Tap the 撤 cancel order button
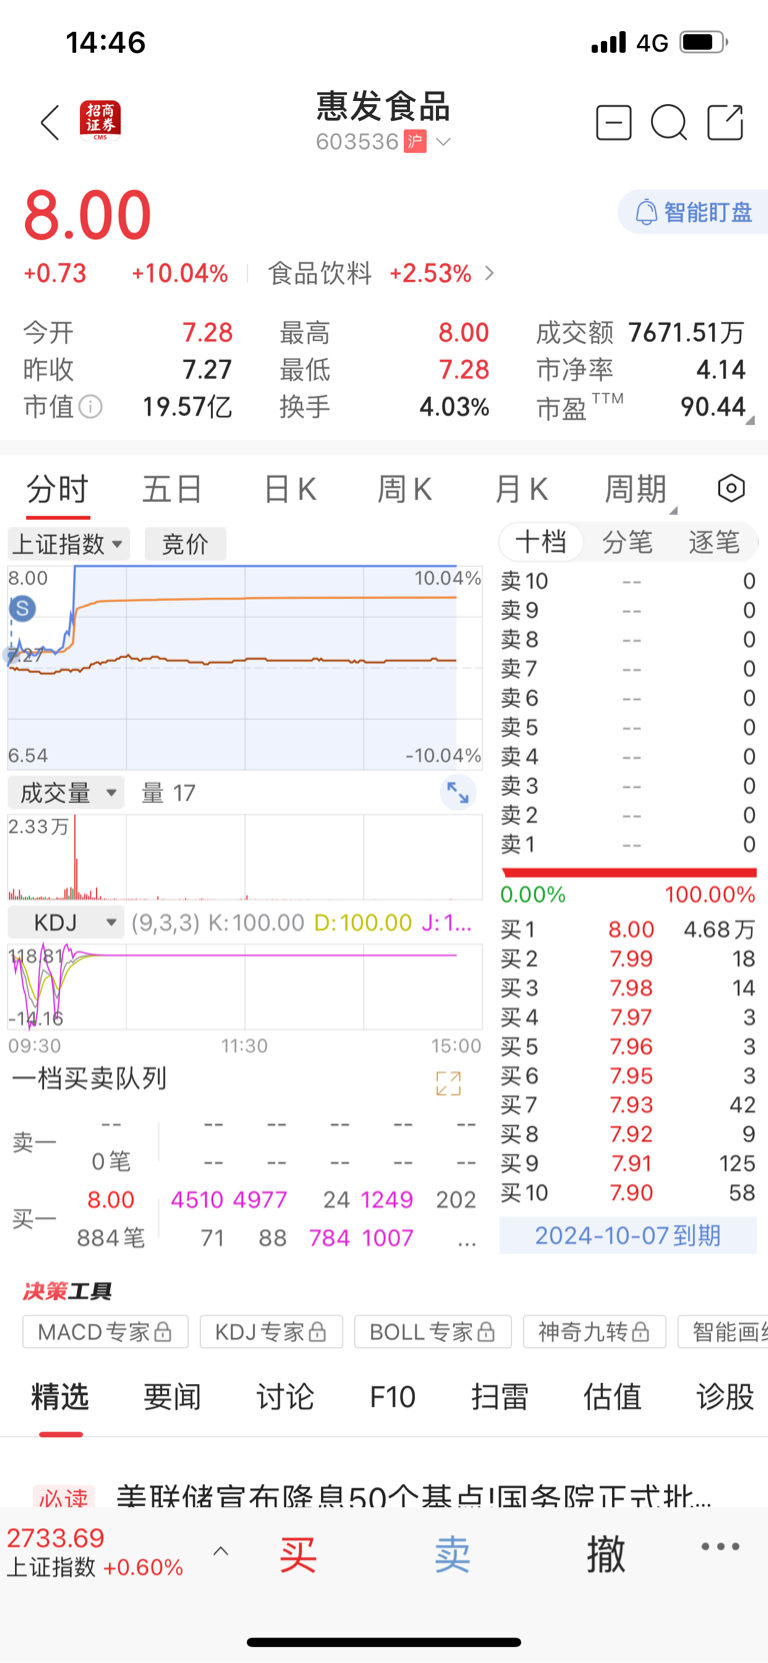 [606, 1554]
